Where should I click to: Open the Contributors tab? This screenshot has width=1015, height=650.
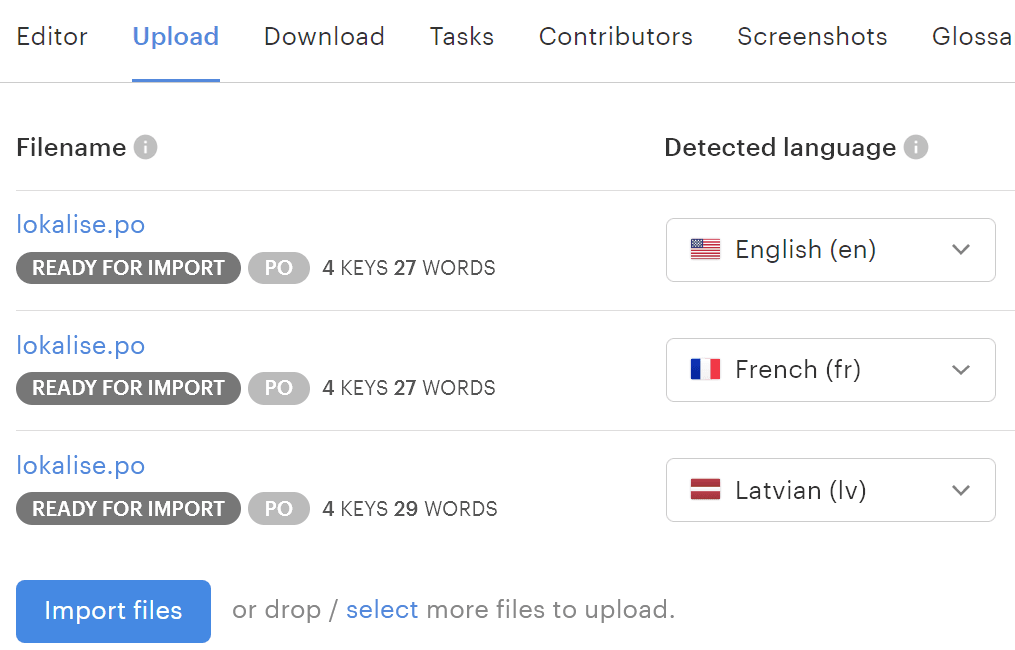pos(616,37)
